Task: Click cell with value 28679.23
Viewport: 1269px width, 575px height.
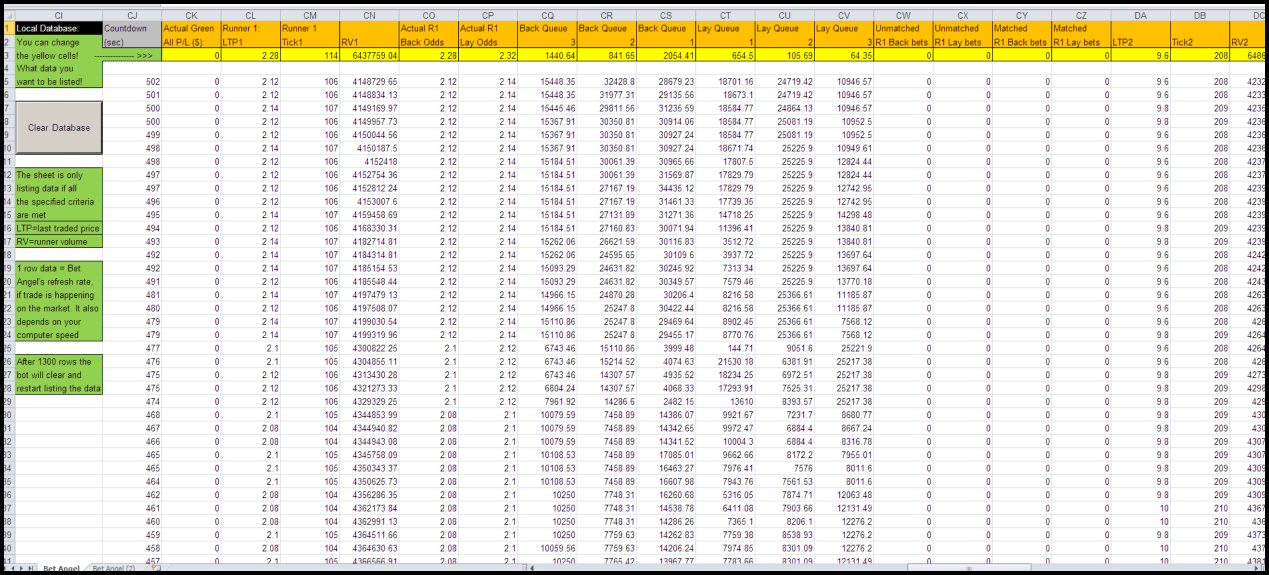Action: click(x=665, y=81)
